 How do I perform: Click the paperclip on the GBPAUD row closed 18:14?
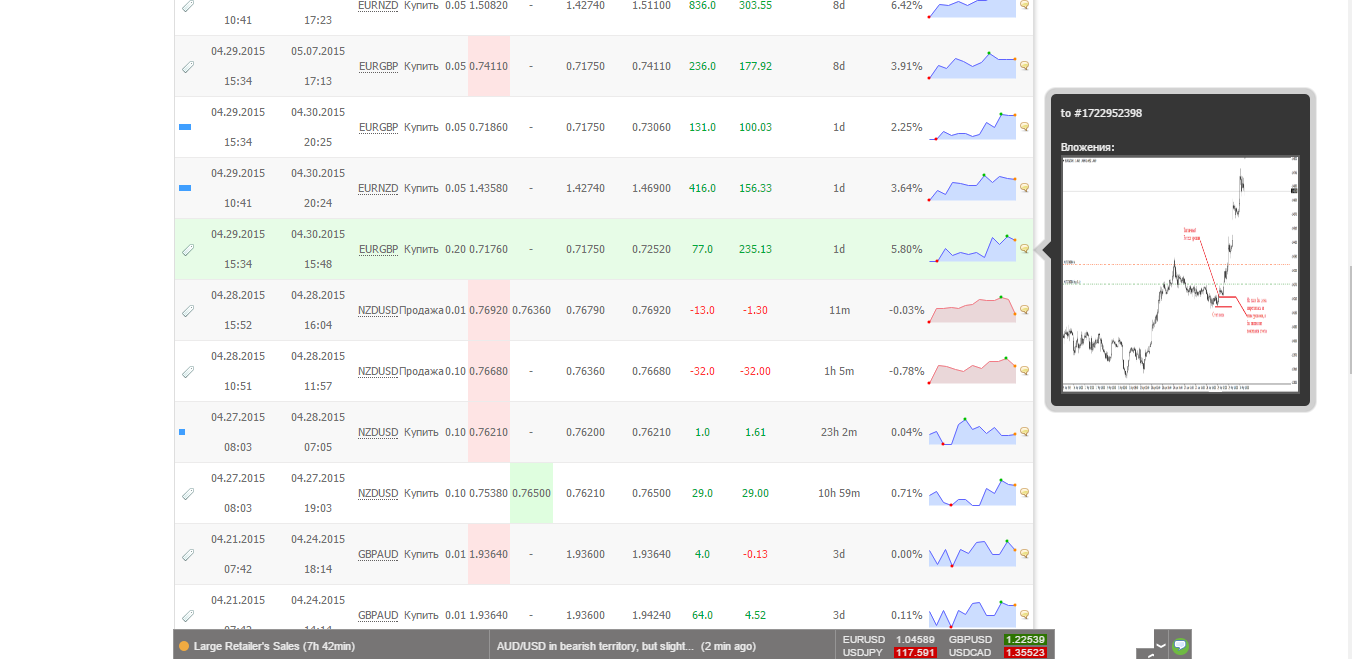(x=187, y=555)
